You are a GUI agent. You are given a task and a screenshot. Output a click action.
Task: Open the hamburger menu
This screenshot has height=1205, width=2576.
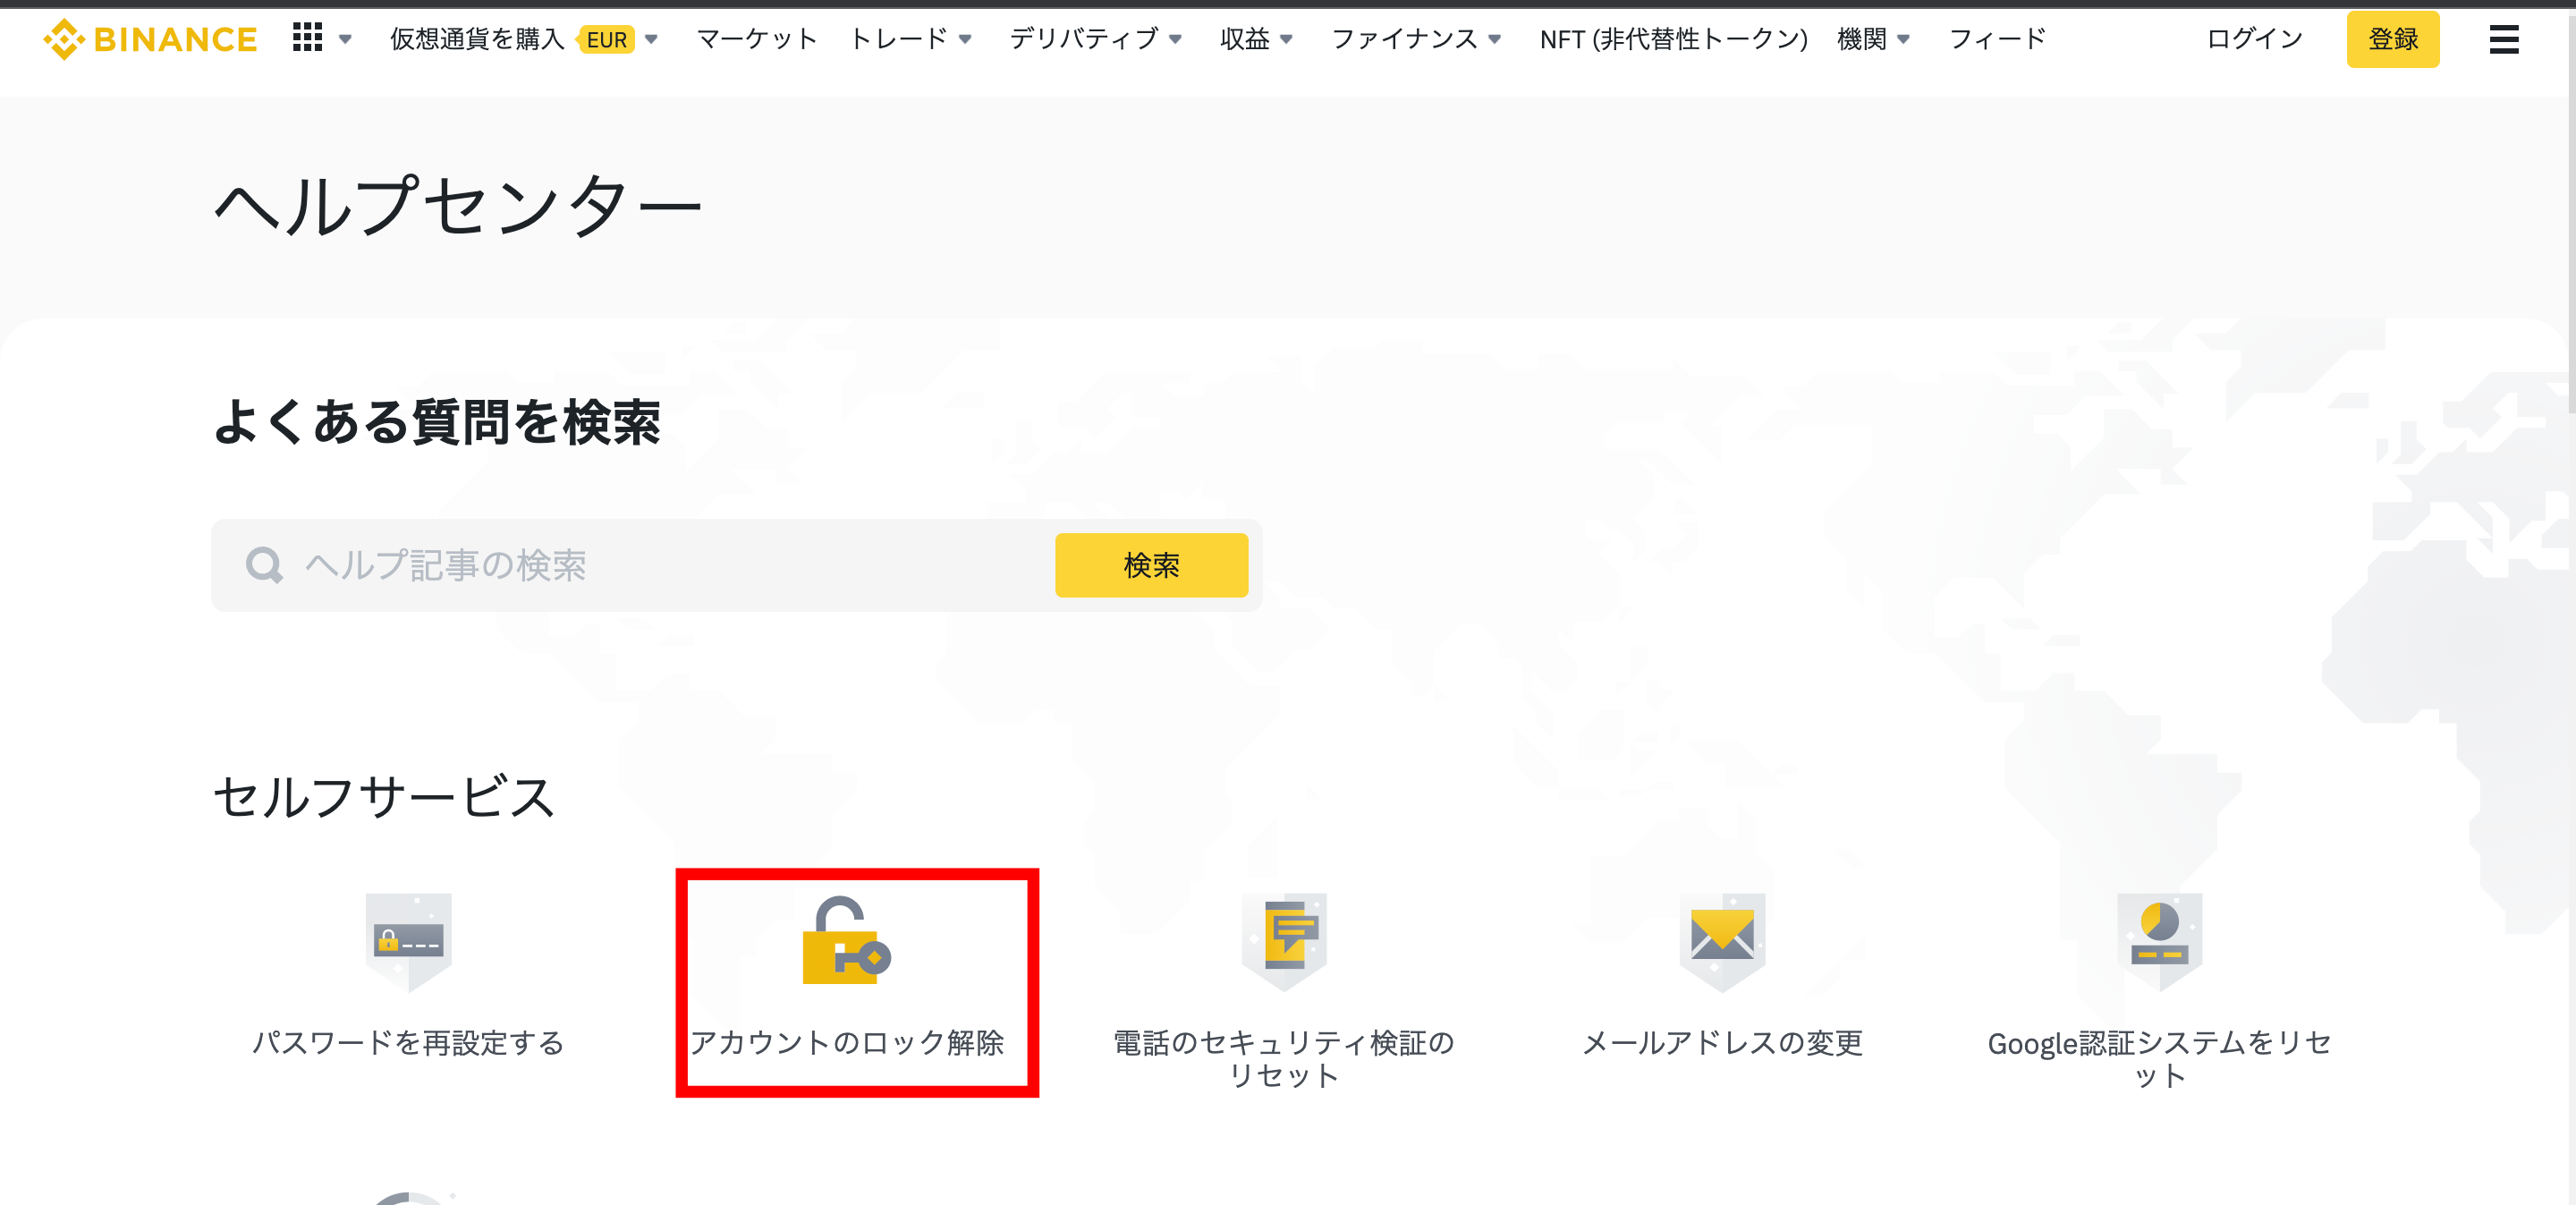2504,39
